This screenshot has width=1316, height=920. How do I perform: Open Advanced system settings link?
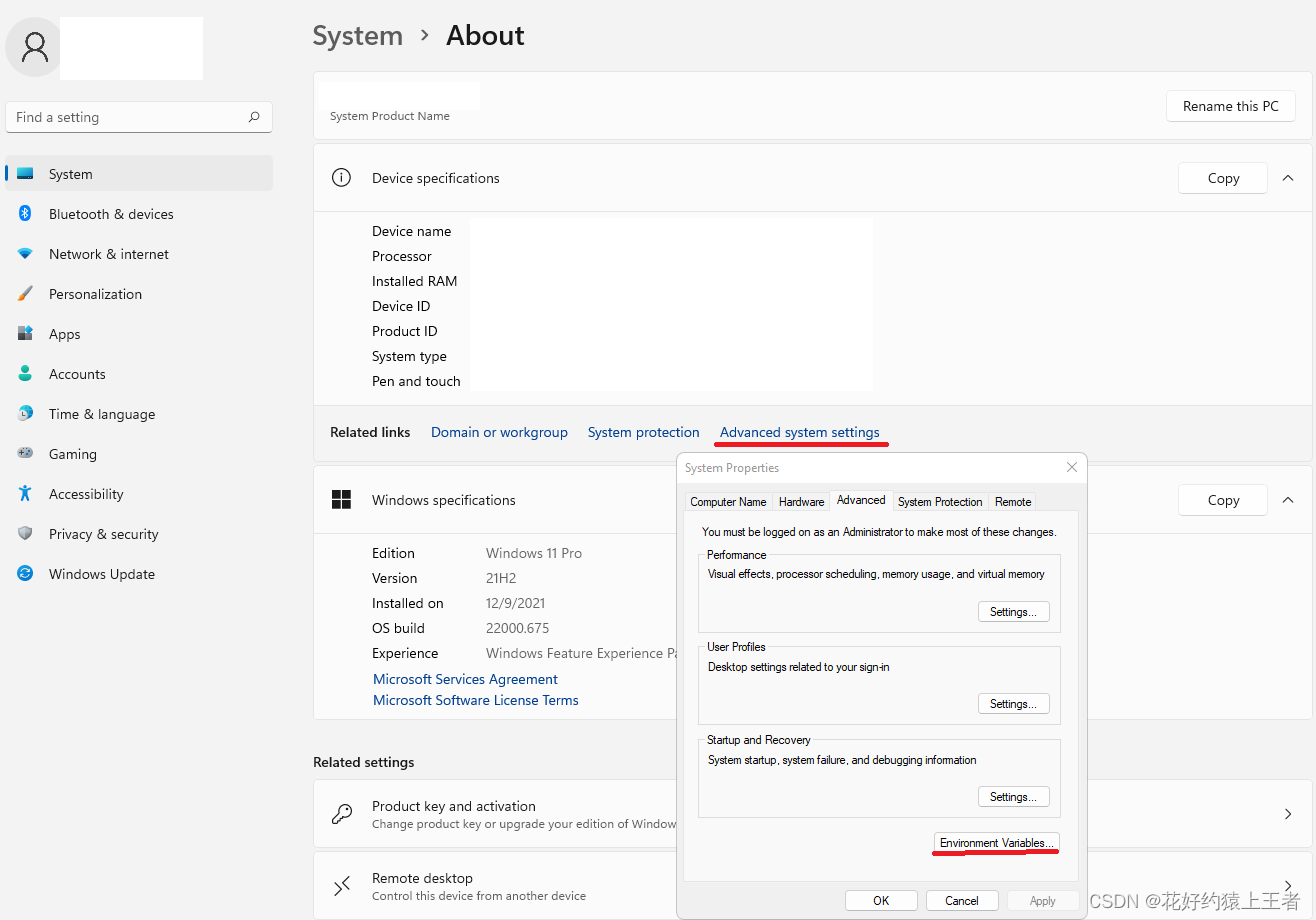[x=800, y=432]
